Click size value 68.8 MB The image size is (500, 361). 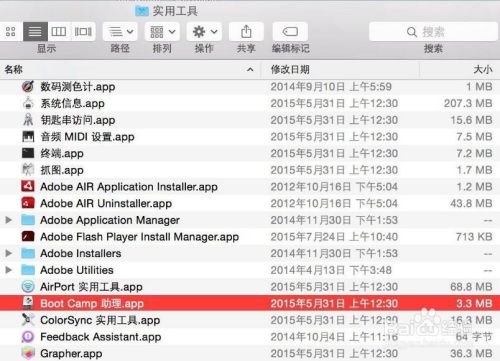point(471,287)
